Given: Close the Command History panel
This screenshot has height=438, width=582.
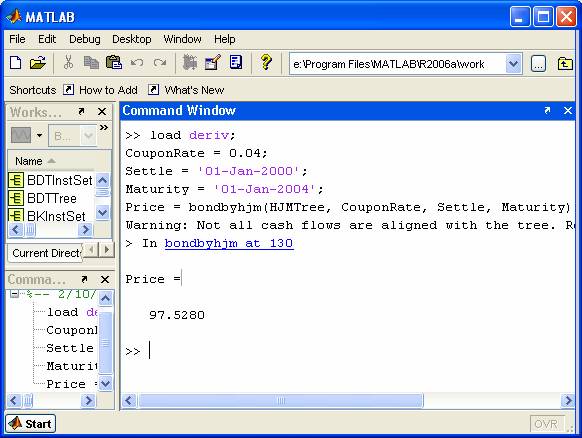Looking at the screenshot, I should (105, 279).
